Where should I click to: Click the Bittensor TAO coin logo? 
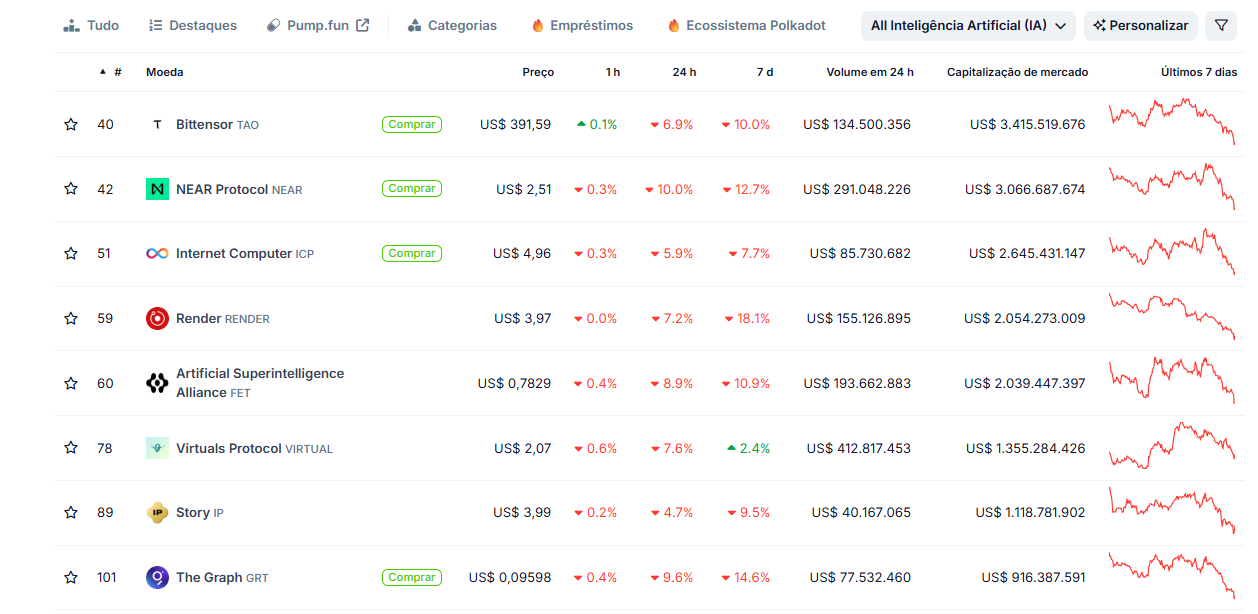click(157, 125)
